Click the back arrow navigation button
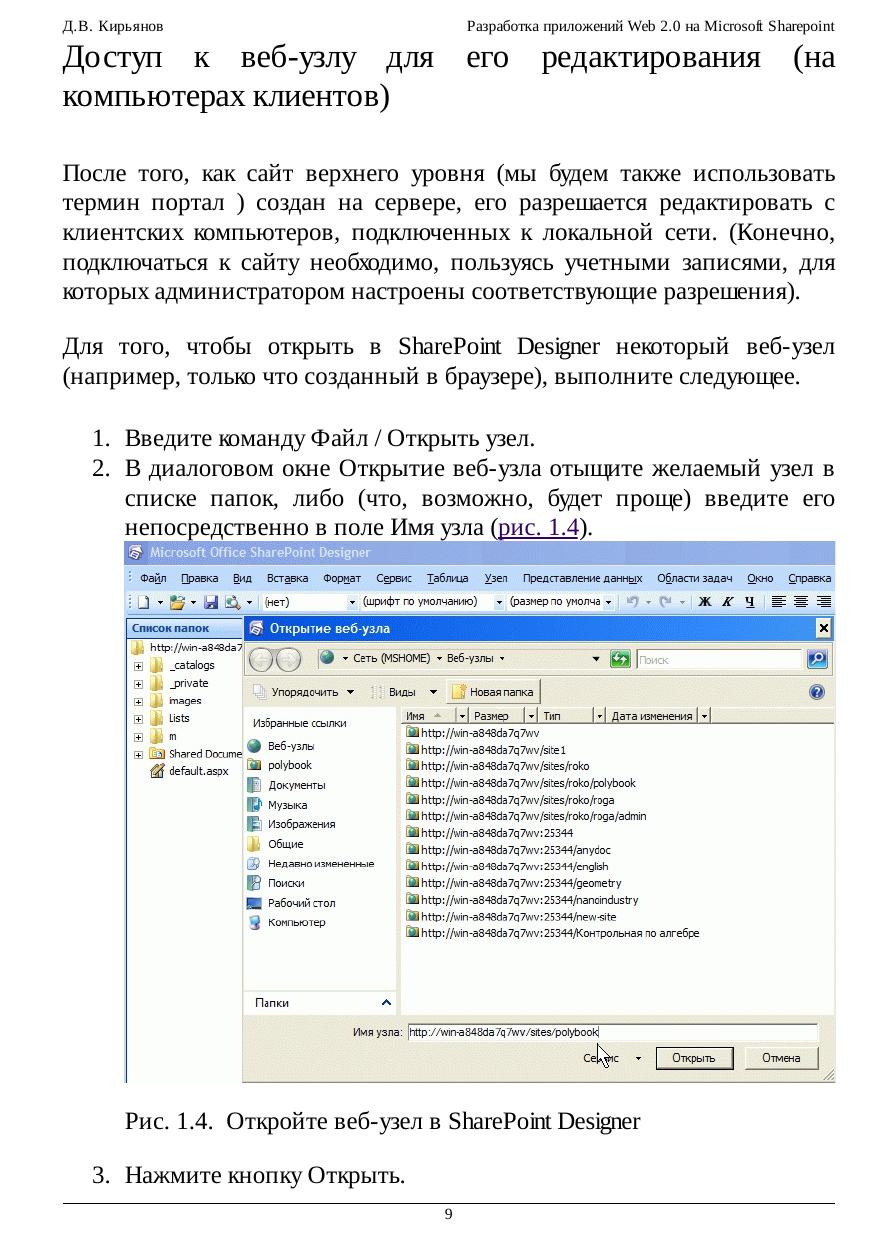 262,659
